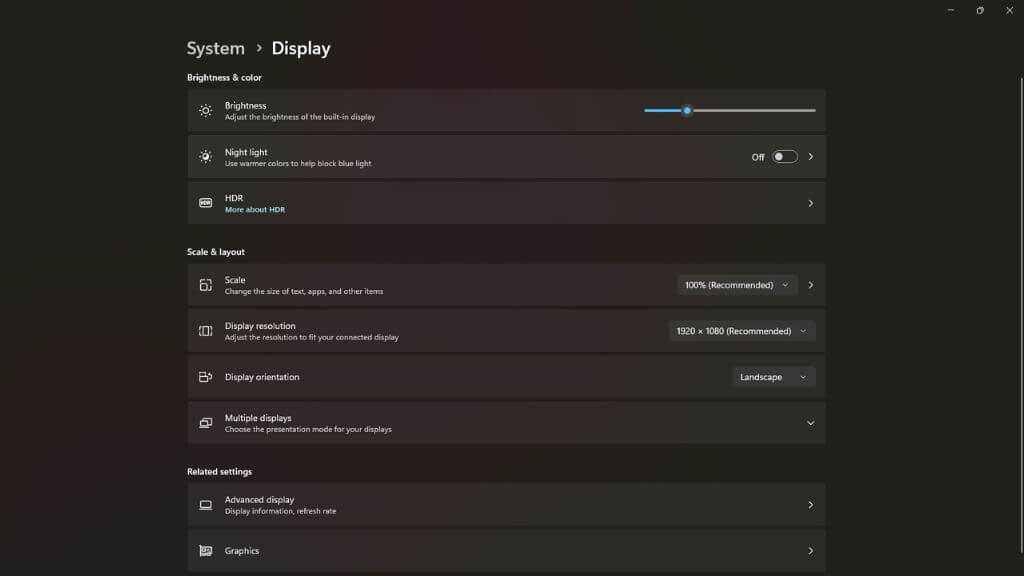Image resolution: width=1024 pixels, height=576 pixels.
Task: Click the Brightness sun icon
Action: point(205,111)
